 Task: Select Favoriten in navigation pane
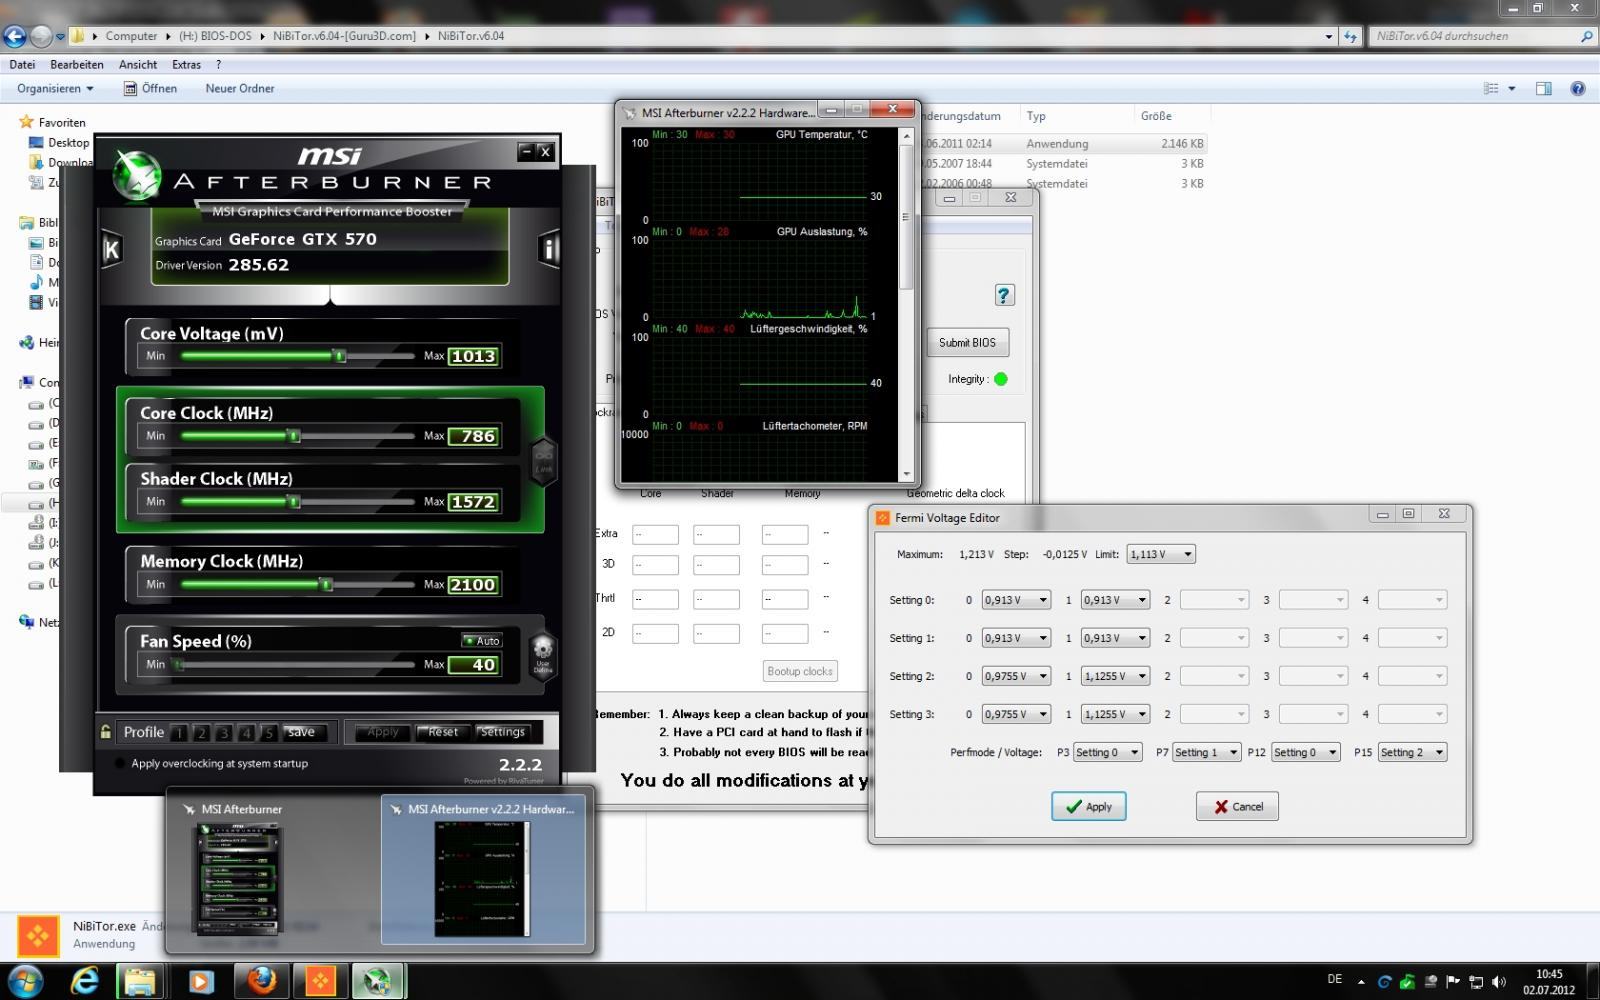(62, 122)
